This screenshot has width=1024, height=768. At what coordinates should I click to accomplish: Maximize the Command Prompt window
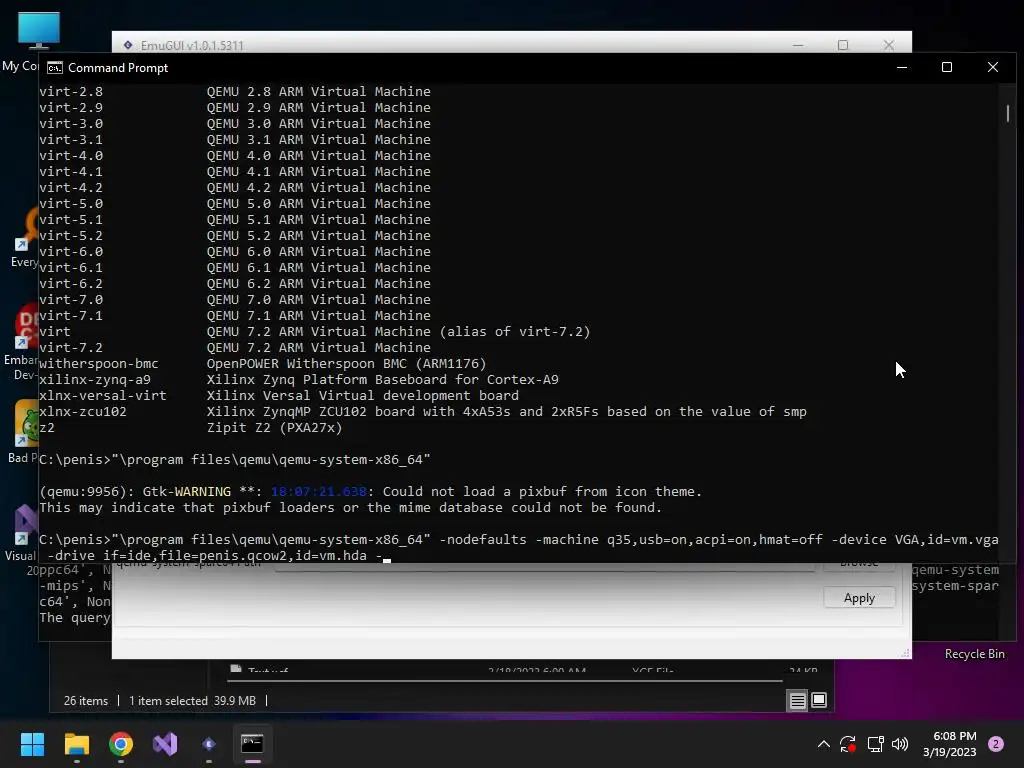pos(947,67)
